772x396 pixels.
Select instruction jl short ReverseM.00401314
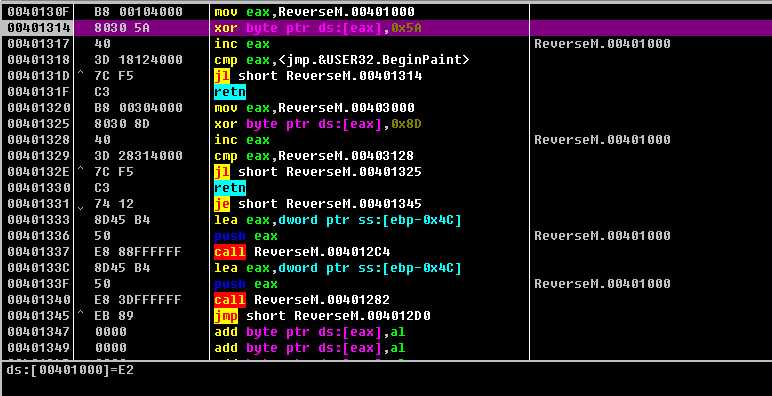(319, 76)
